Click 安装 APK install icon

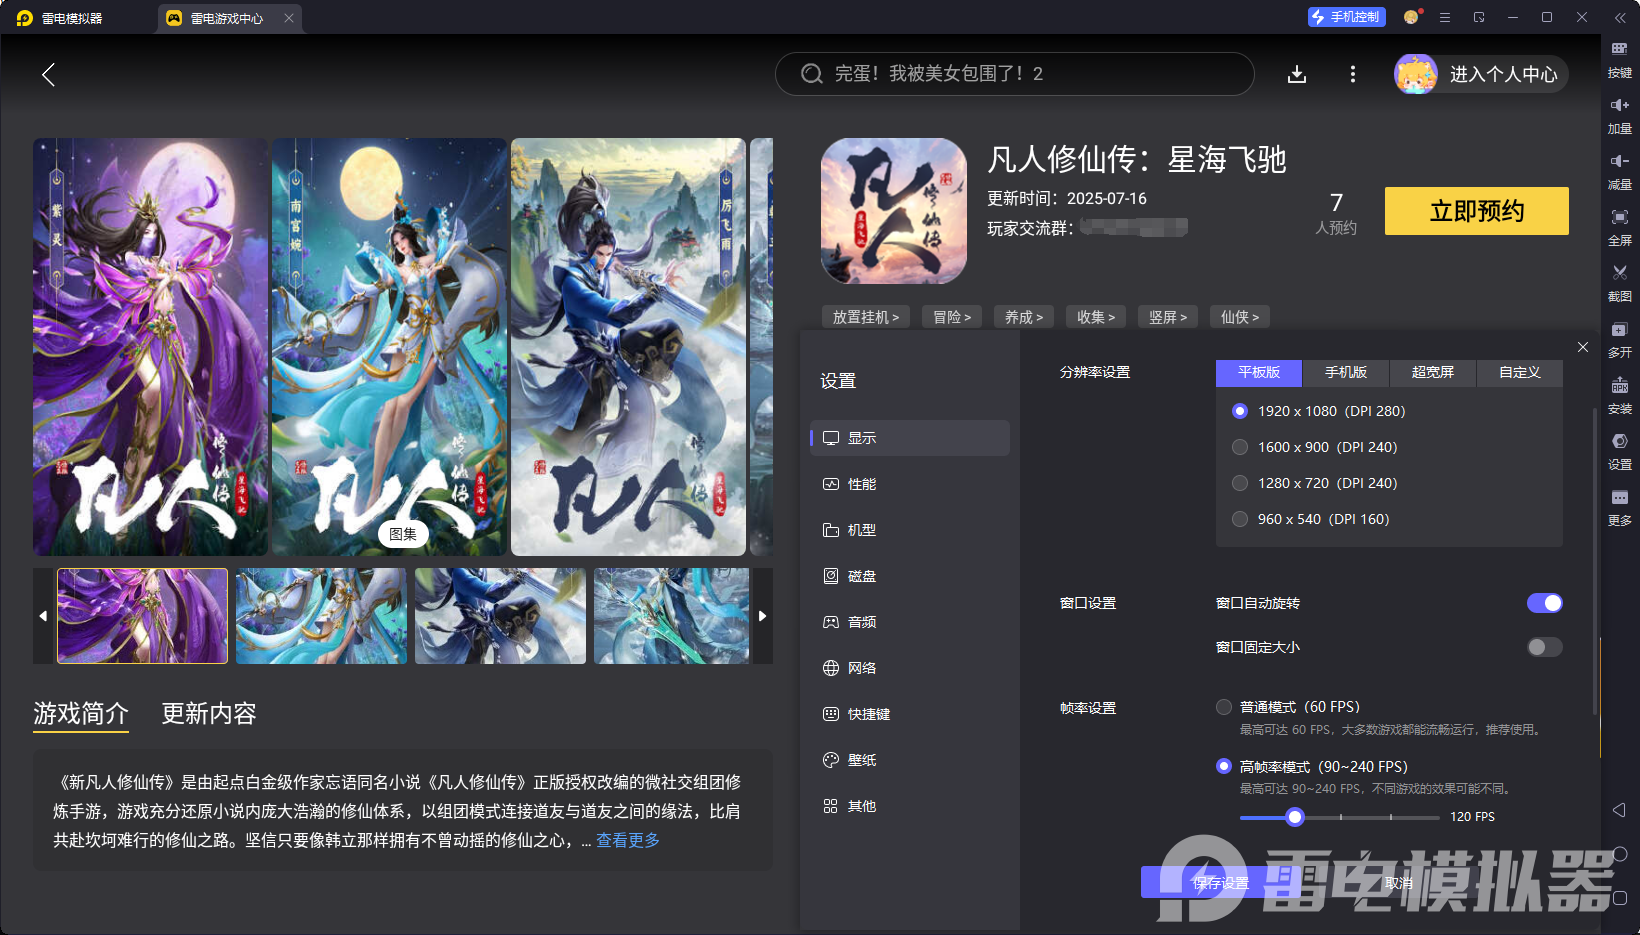click(x=1620, y=396)
